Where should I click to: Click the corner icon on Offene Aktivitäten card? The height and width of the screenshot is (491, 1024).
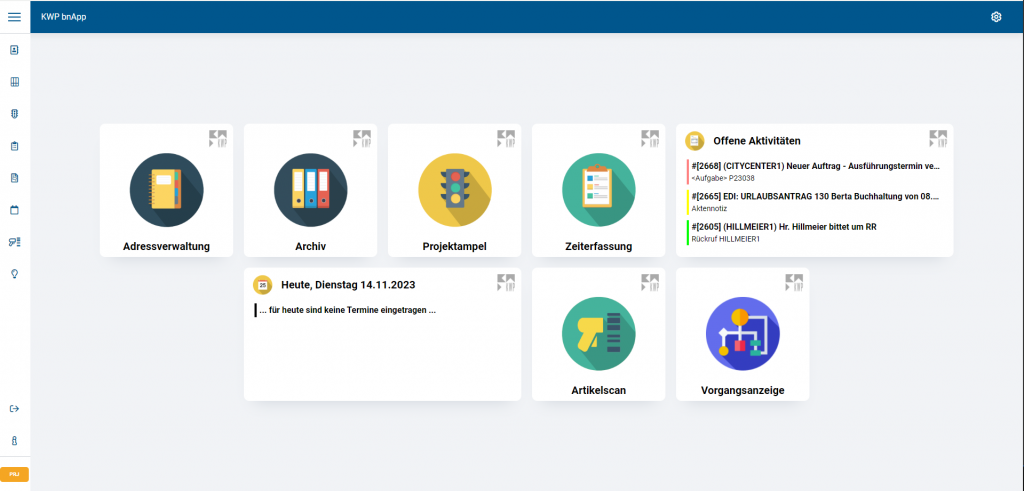tap(937, 139)
